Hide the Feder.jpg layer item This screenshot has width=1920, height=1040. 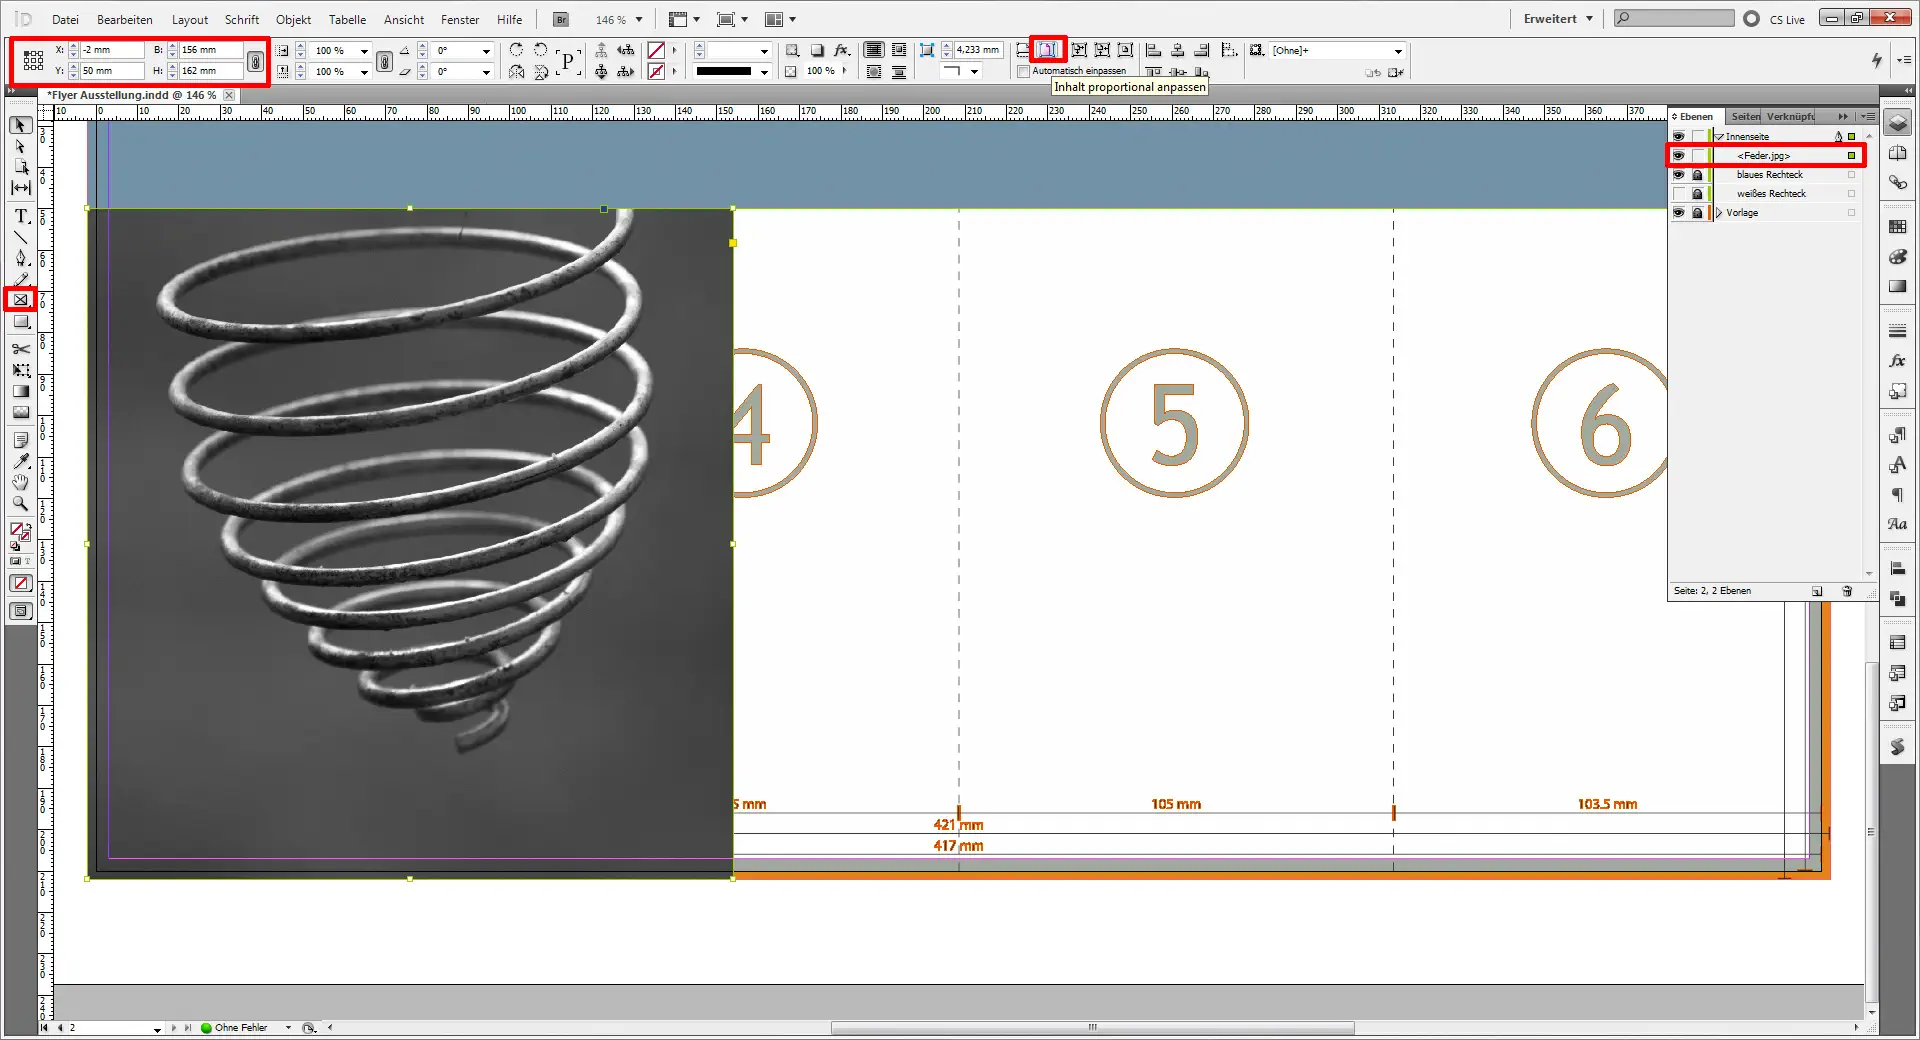(1678, 156)
